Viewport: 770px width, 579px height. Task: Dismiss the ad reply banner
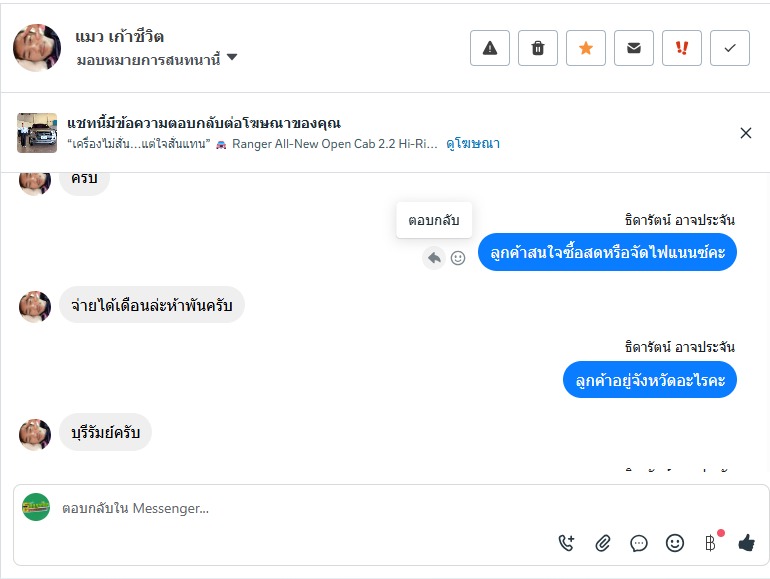tap(745, 133)
